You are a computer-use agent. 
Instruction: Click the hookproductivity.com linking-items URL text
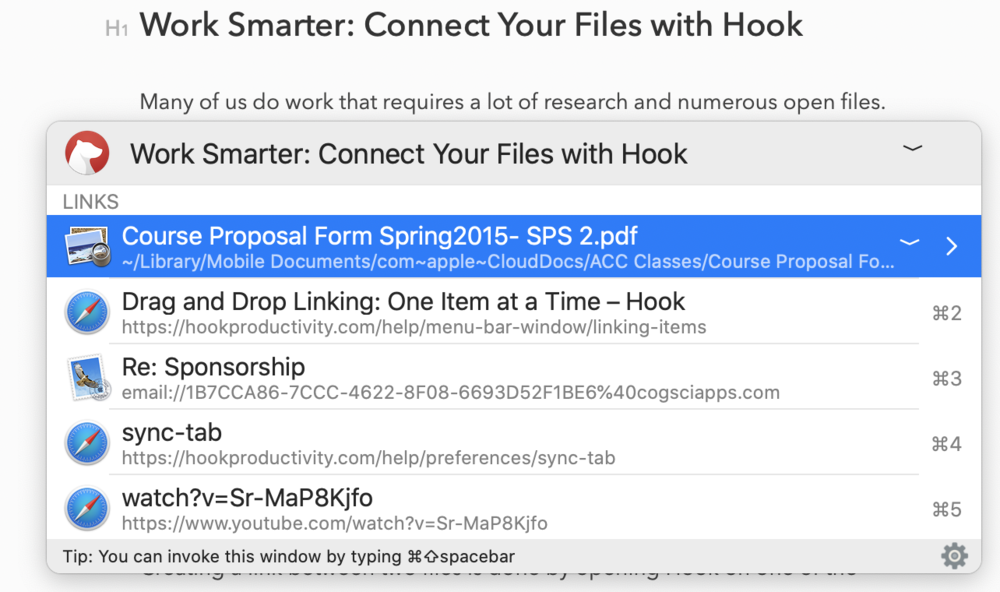pos(414,327)
